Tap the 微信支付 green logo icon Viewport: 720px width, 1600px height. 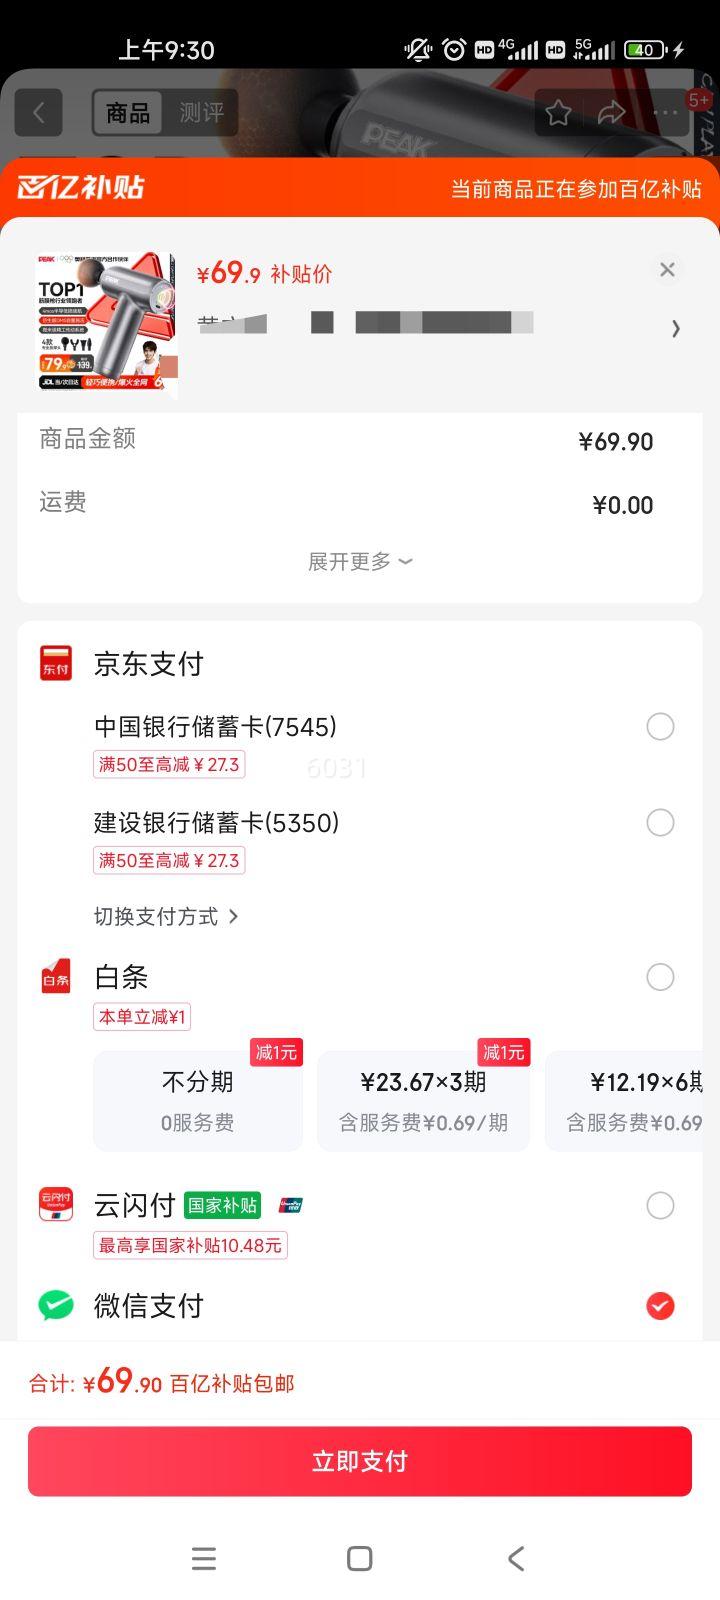pyautogui.click(x=56, y=1305)
